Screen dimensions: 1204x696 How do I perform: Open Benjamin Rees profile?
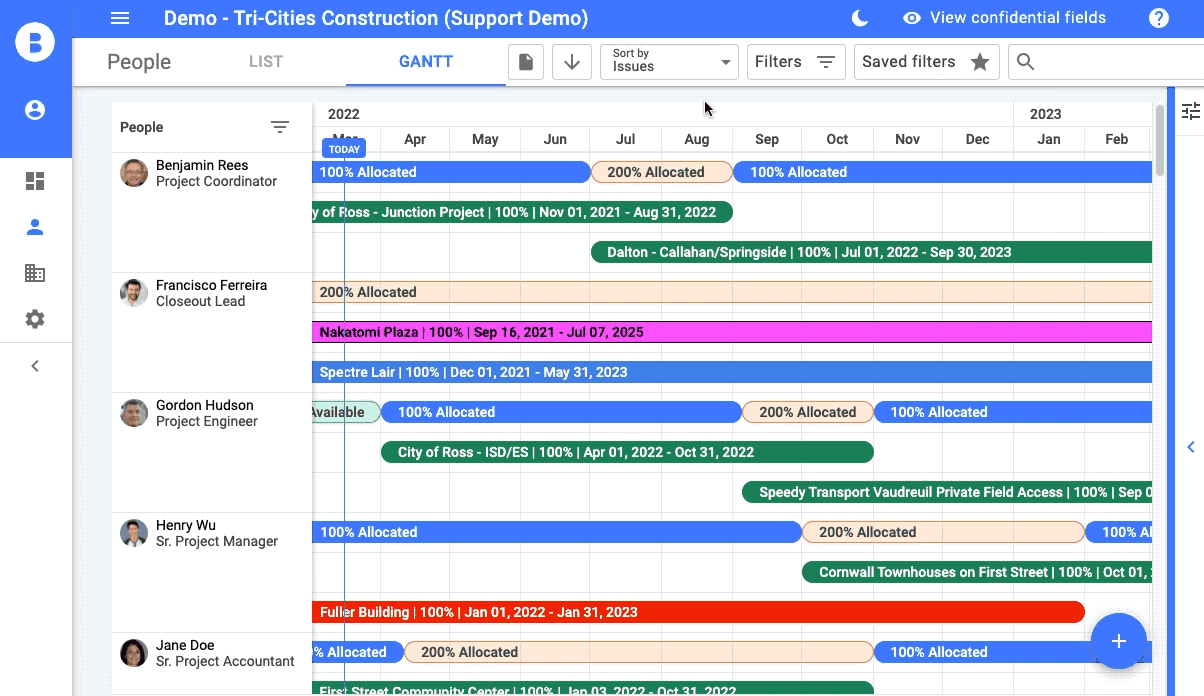point(202,165)
